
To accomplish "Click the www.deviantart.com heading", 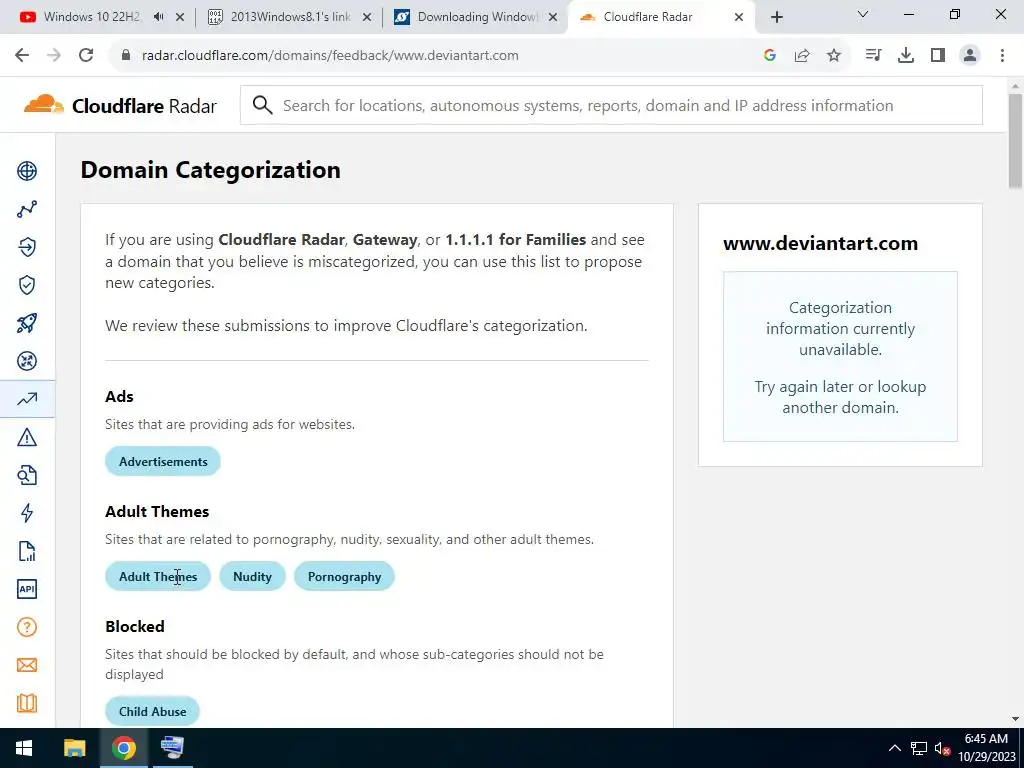I will [820, 243].
